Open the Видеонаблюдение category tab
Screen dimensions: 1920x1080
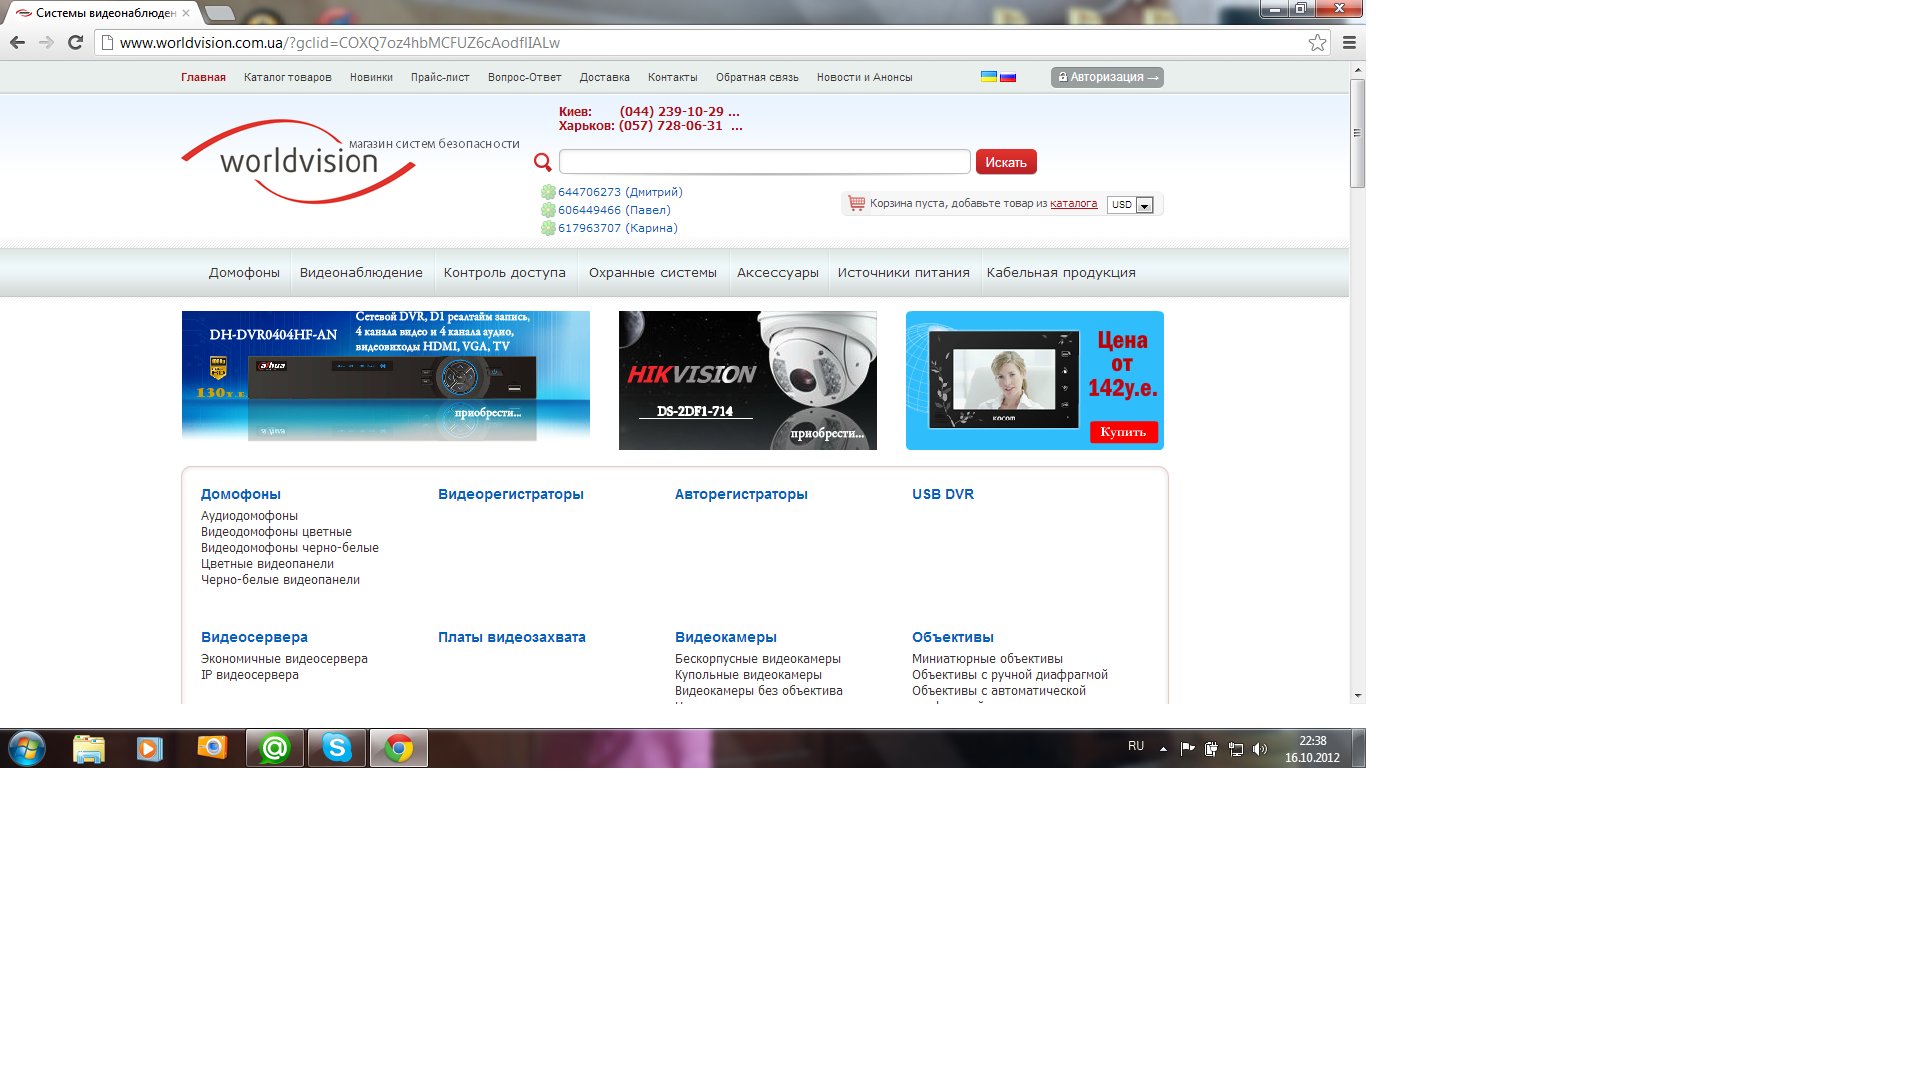361,272
